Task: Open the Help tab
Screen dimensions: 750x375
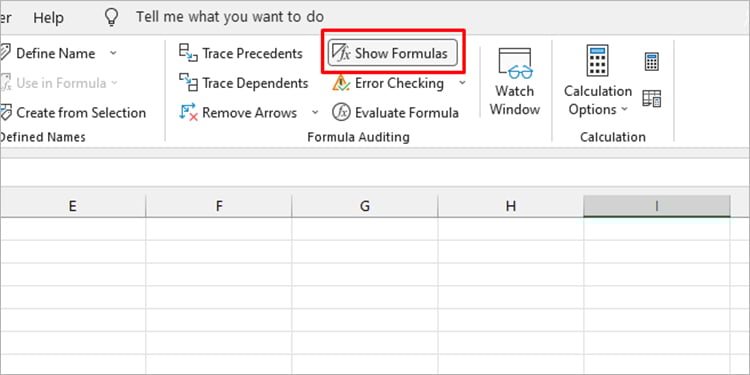Action: tap(48, 18)
